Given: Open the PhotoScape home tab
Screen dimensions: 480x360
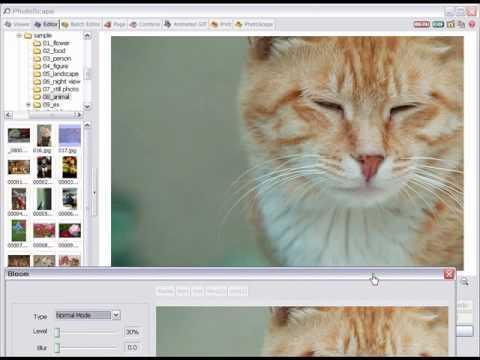Looking at the screenshot, I should click(x=254, y=24).
